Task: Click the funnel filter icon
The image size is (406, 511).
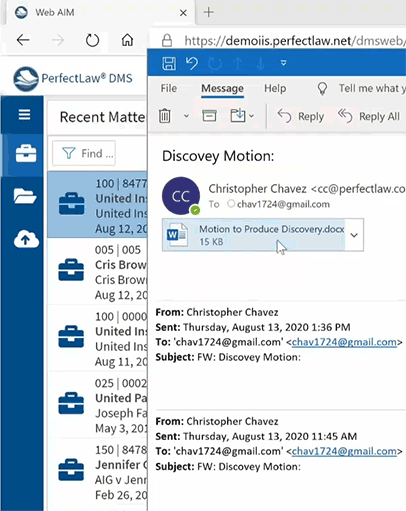Action: pos(69,153)
